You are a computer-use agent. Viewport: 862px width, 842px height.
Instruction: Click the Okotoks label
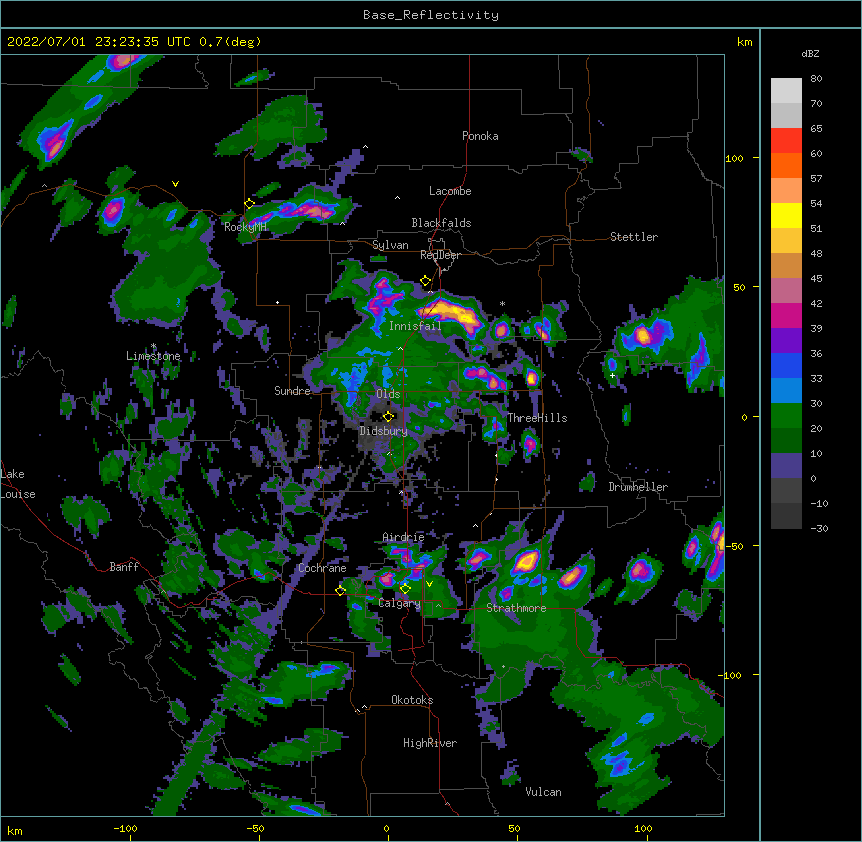[x=412, y=700]
